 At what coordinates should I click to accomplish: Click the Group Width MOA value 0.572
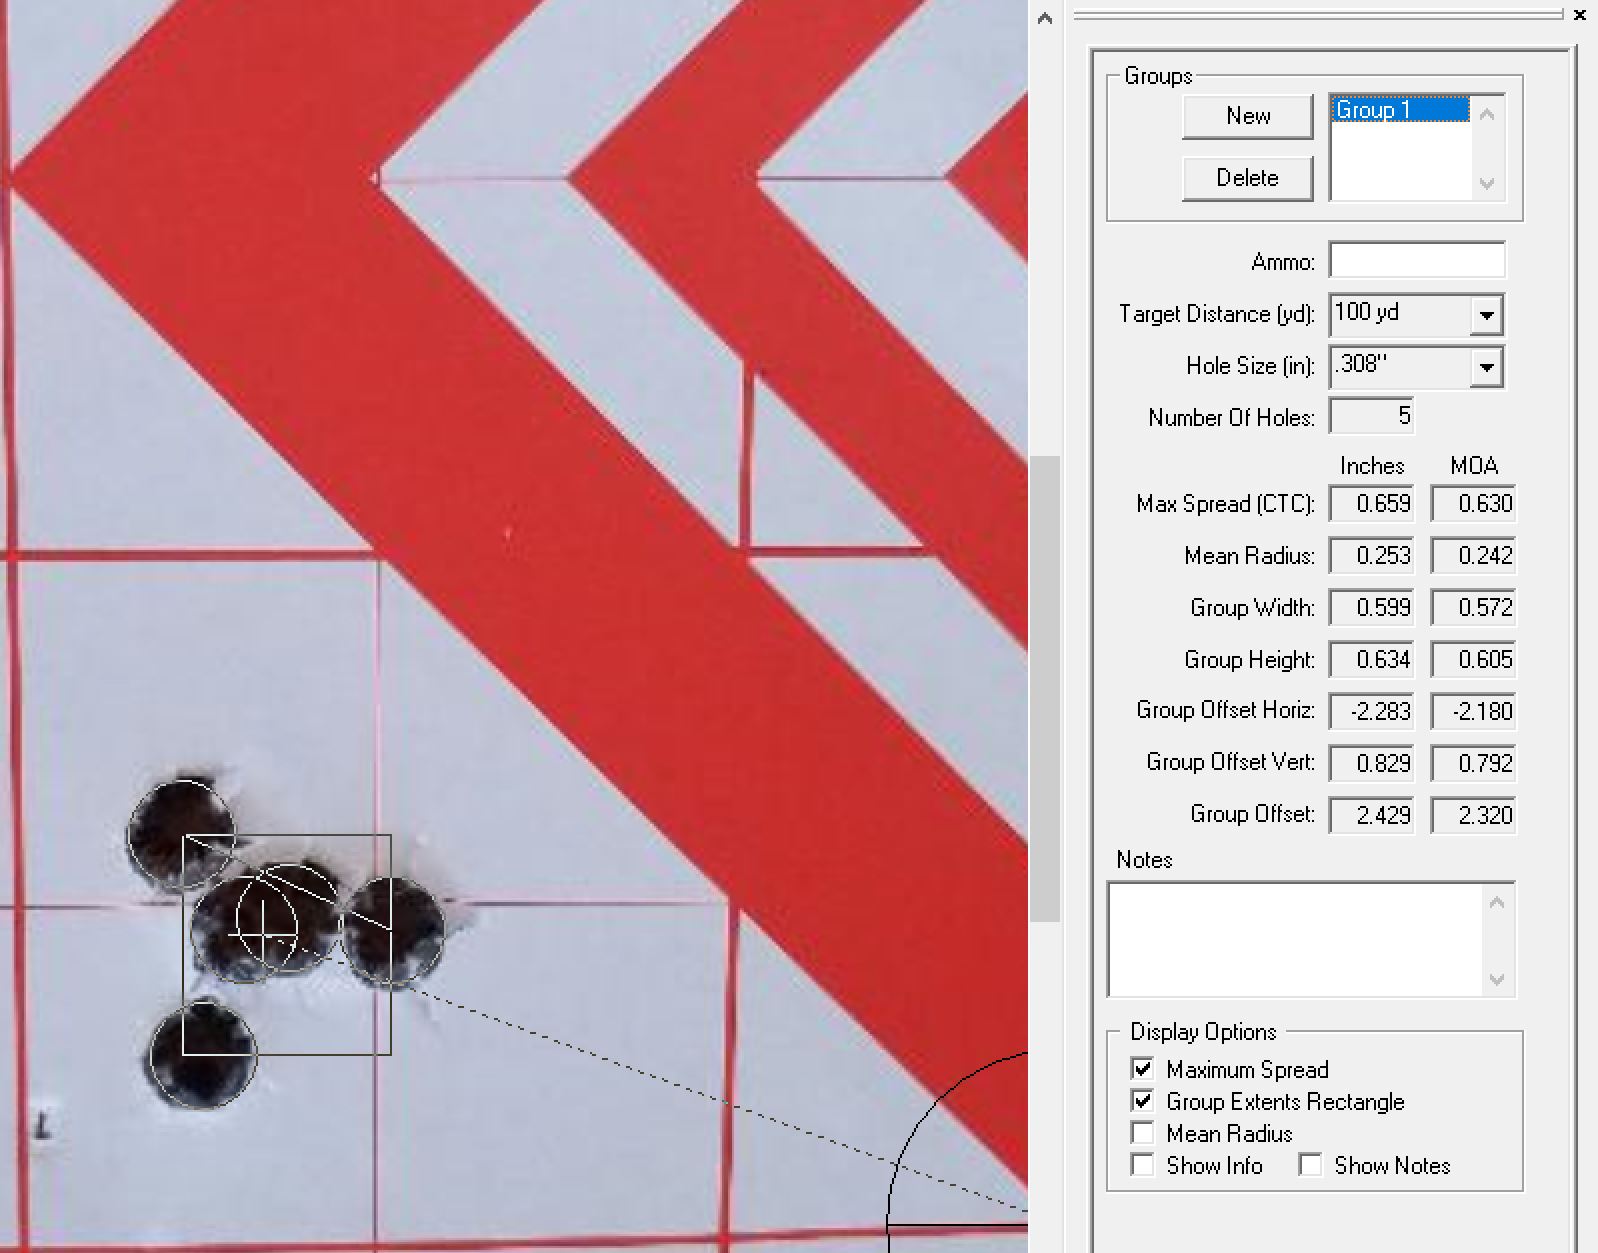(1473, 607)
